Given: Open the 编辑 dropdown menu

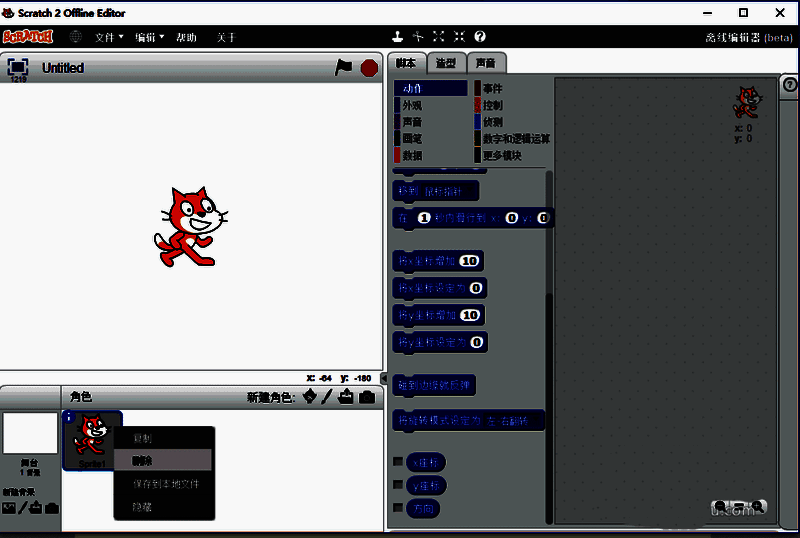Looking at the screenshot, I should pos(150,37).
